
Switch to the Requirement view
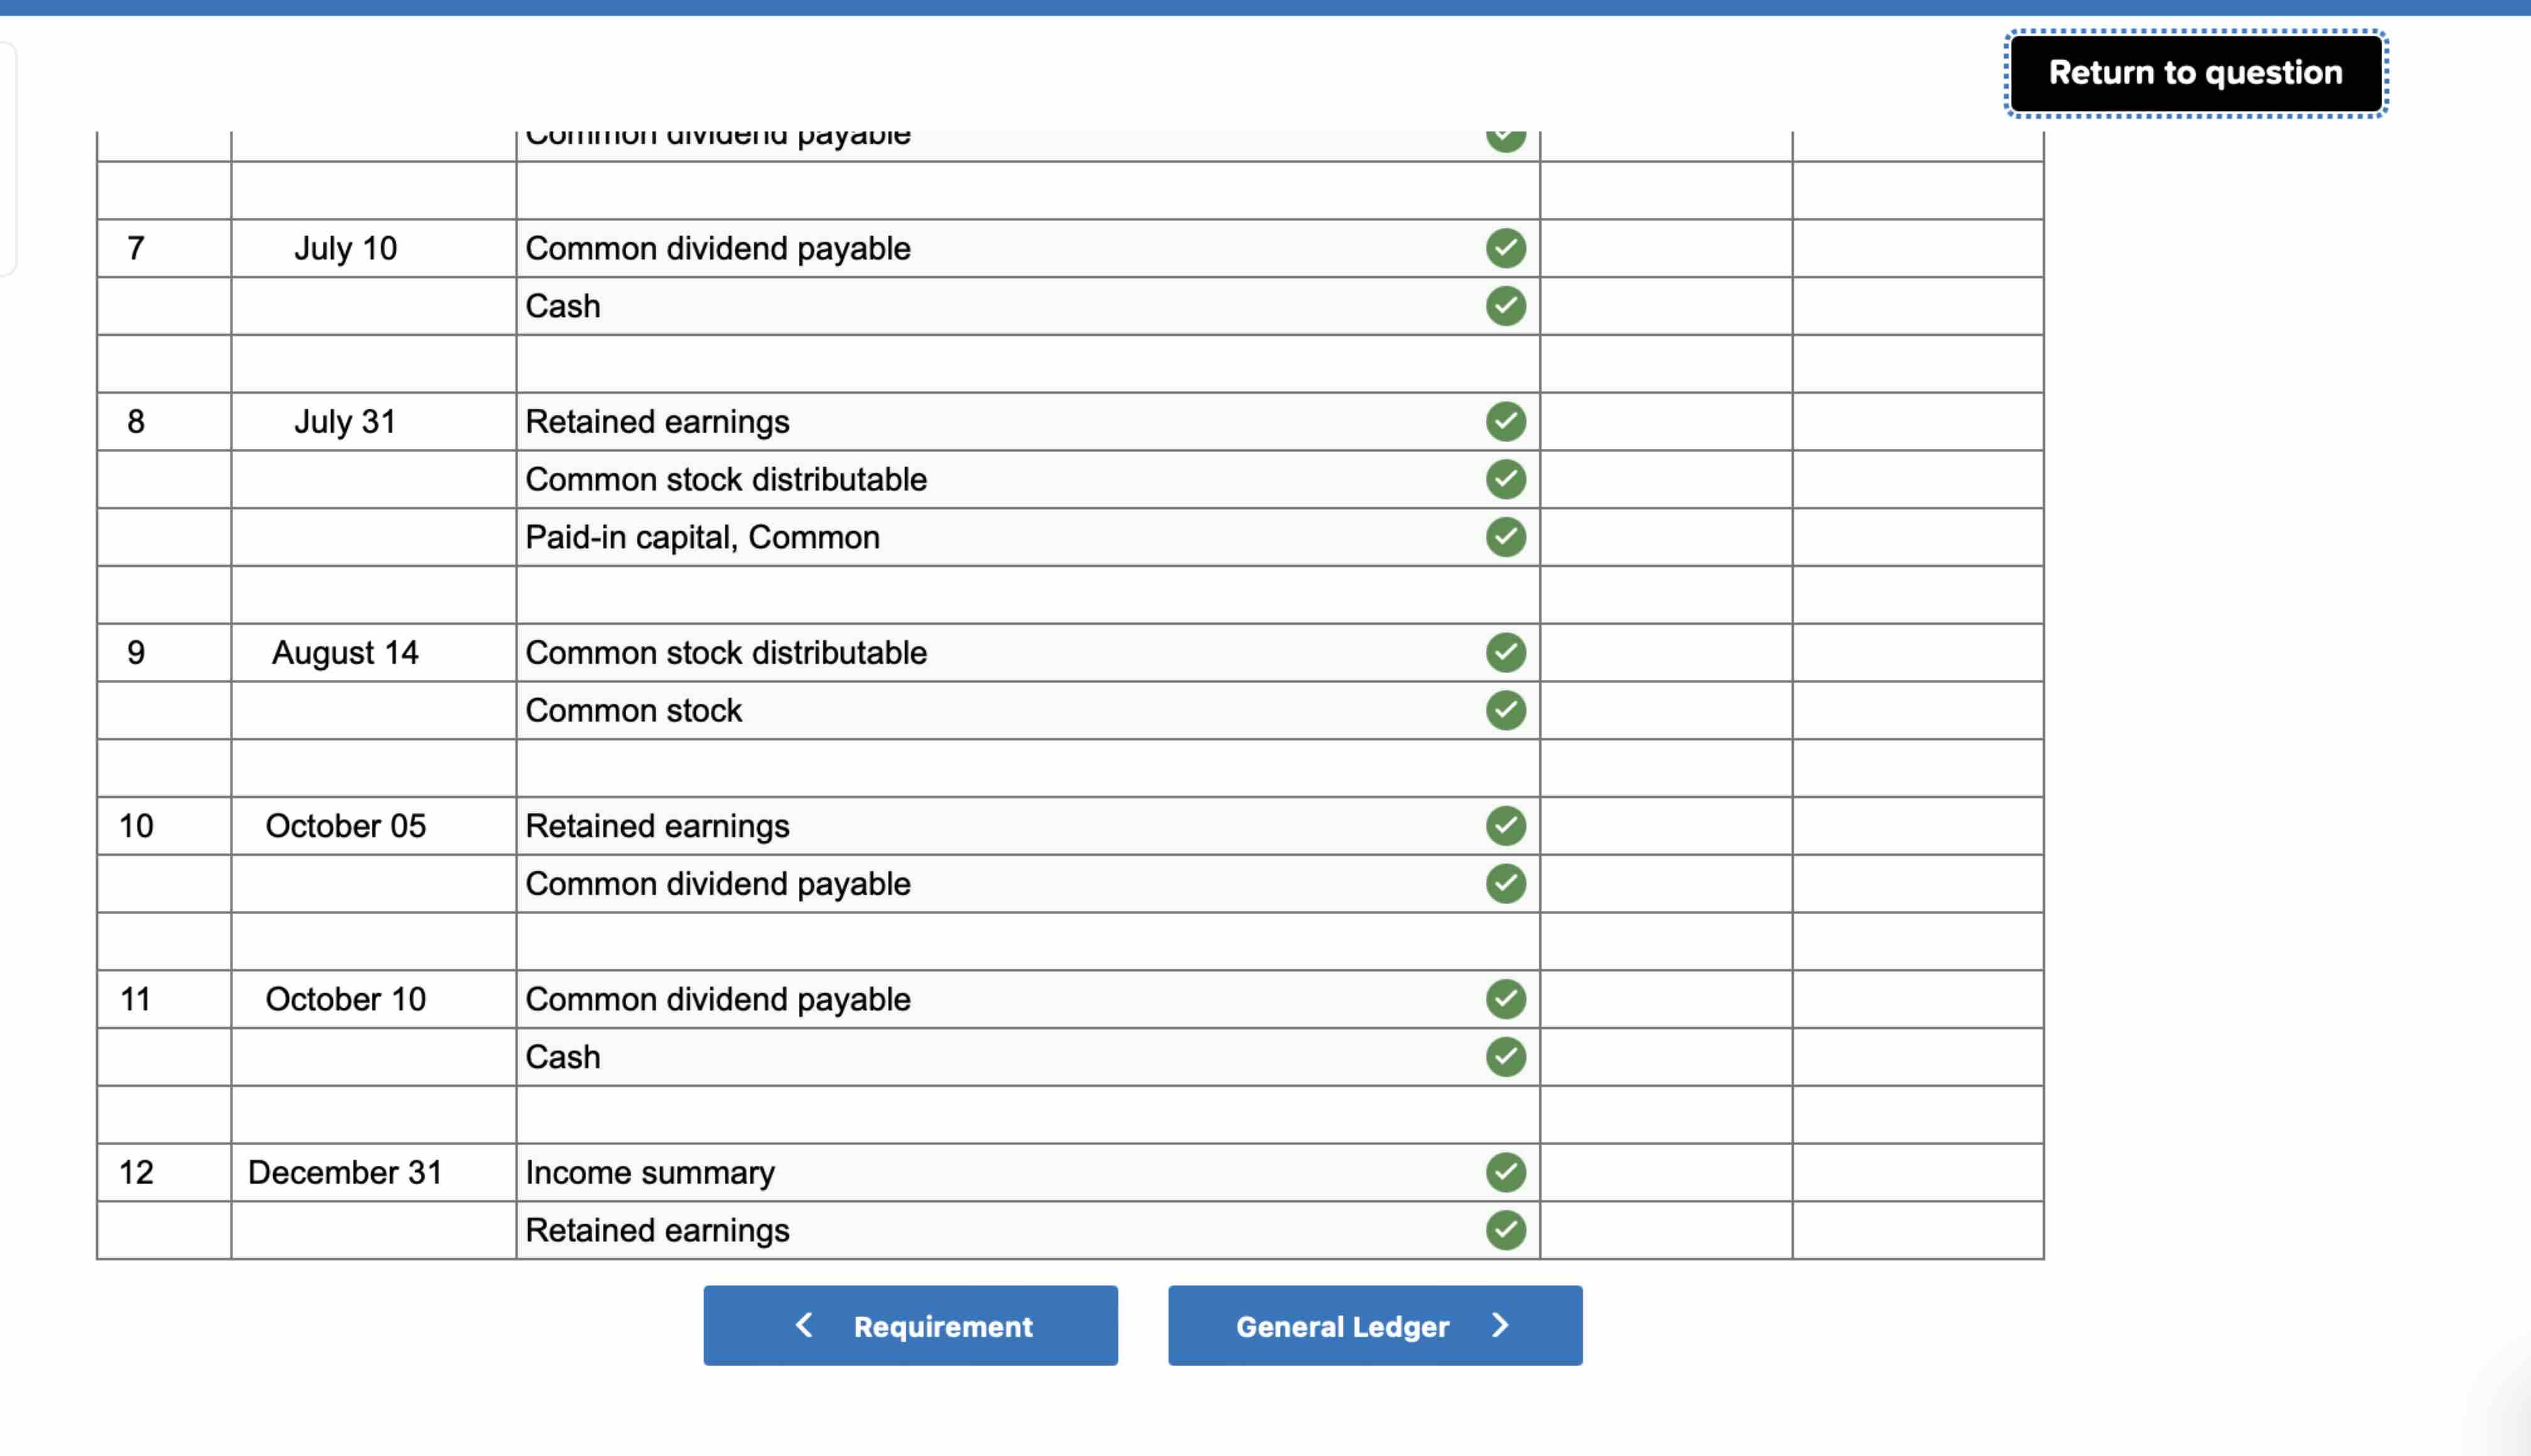click(x=911, y=1325)
